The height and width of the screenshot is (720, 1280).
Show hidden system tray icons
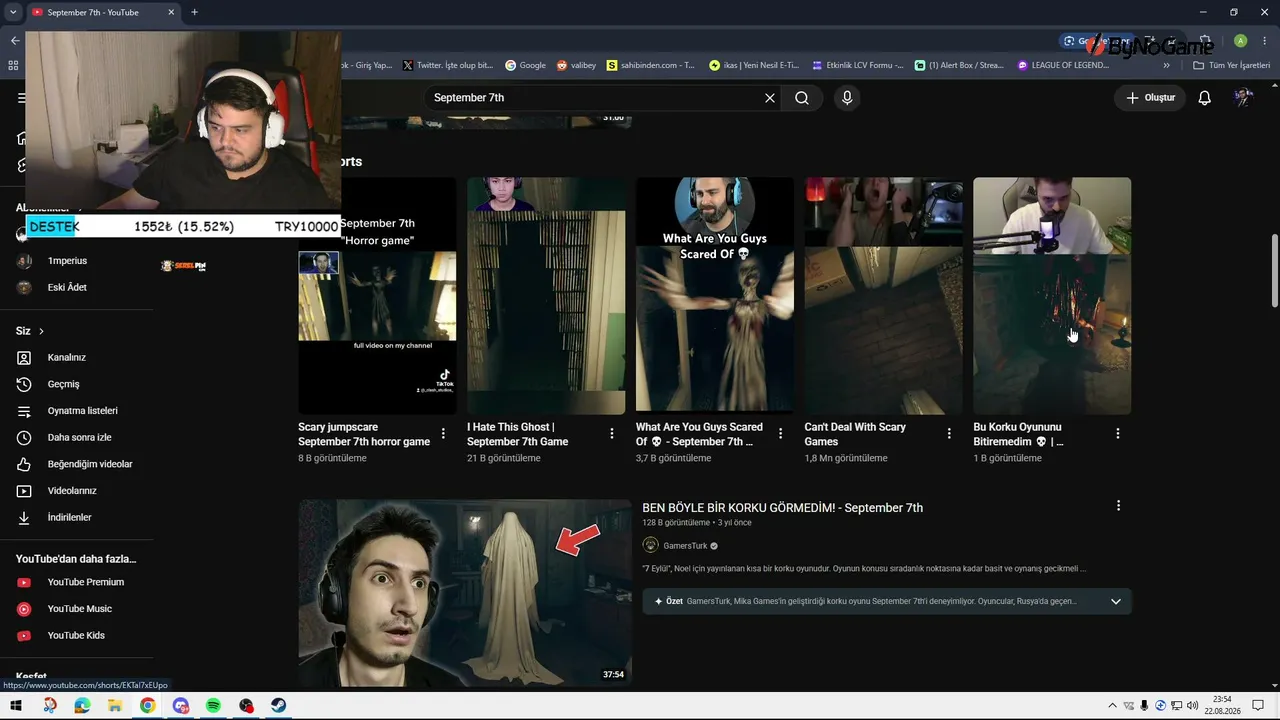[x=1112, y=706]
